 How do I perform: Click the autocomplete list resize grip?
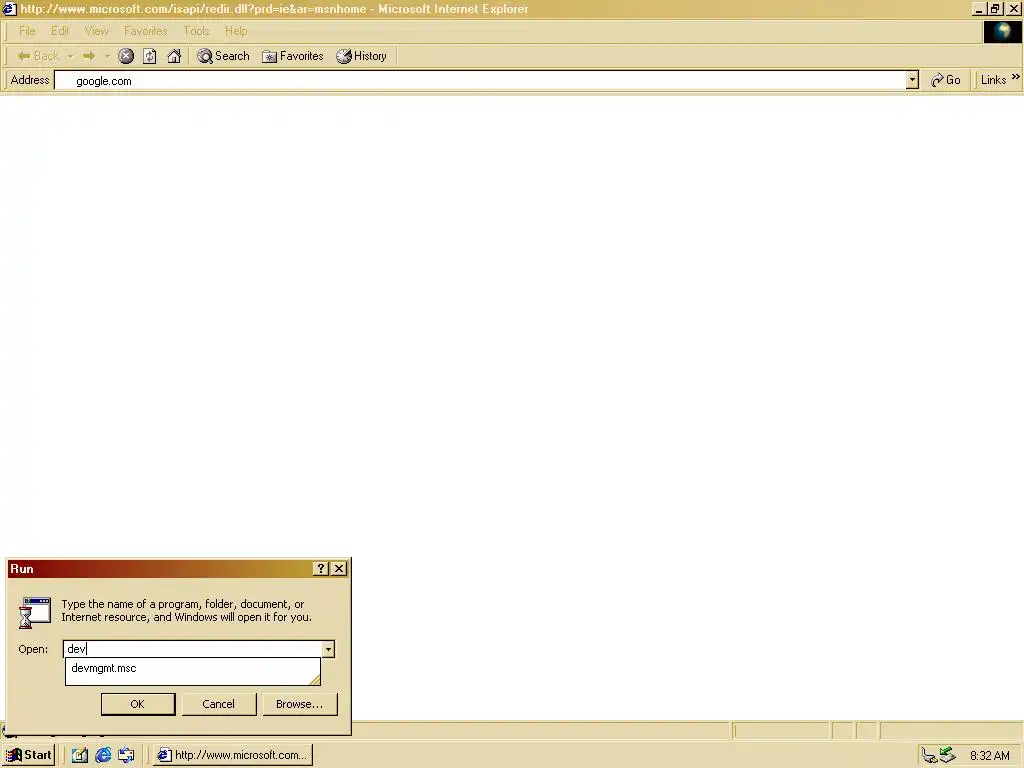[x=315, y=680]
